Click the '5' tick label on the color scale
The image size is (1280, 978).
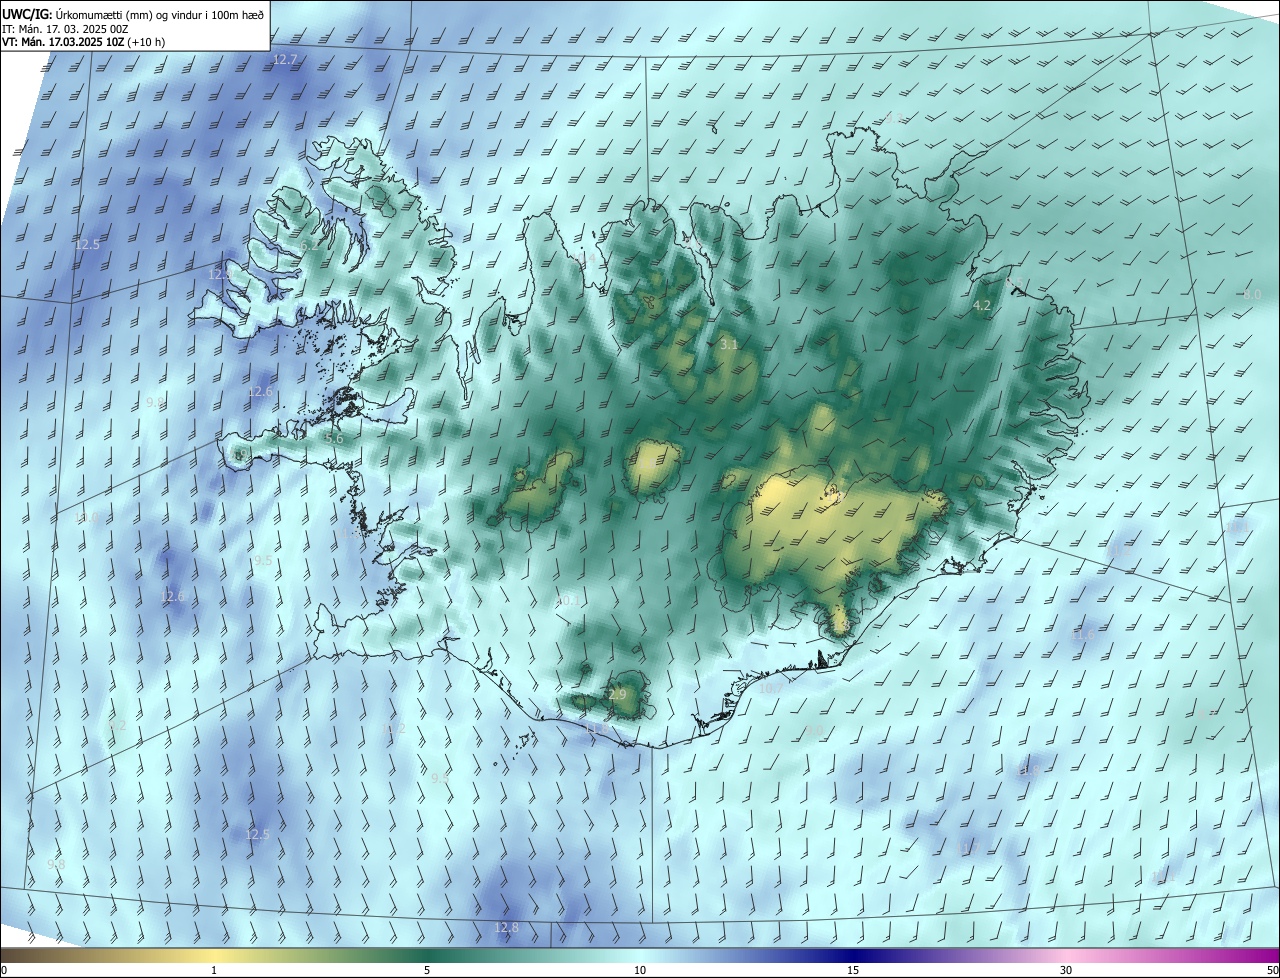click(427, 971)
